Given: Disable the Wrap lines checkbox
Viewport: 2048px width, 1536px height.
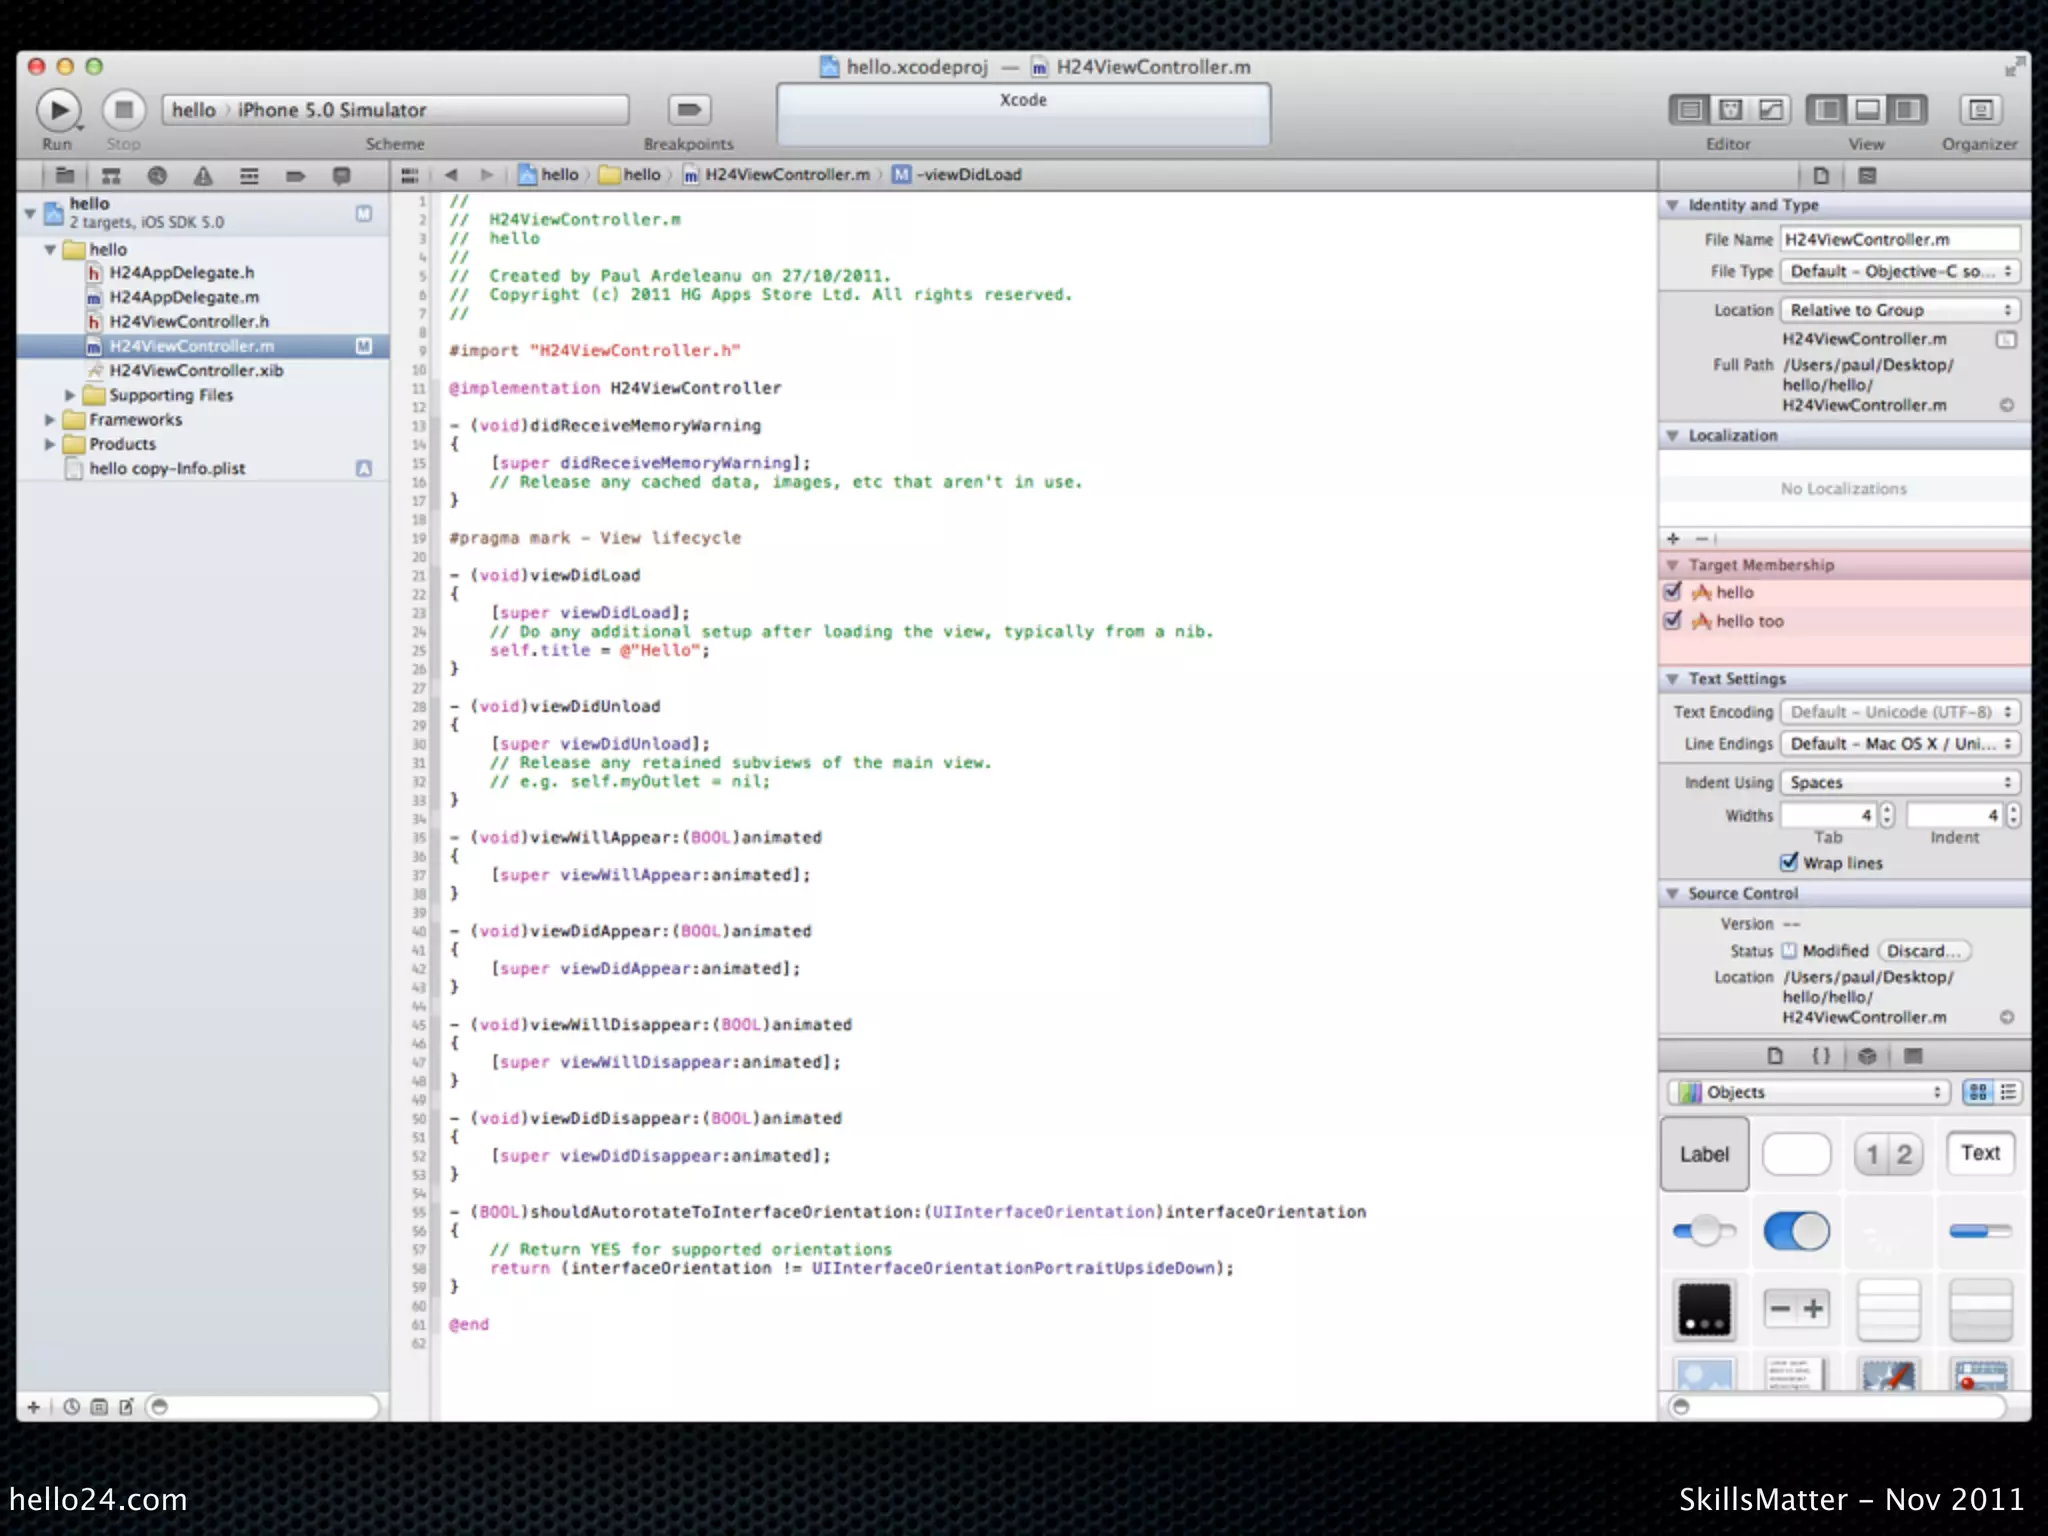Looking at the screenshot, I should pos(1789,862).
